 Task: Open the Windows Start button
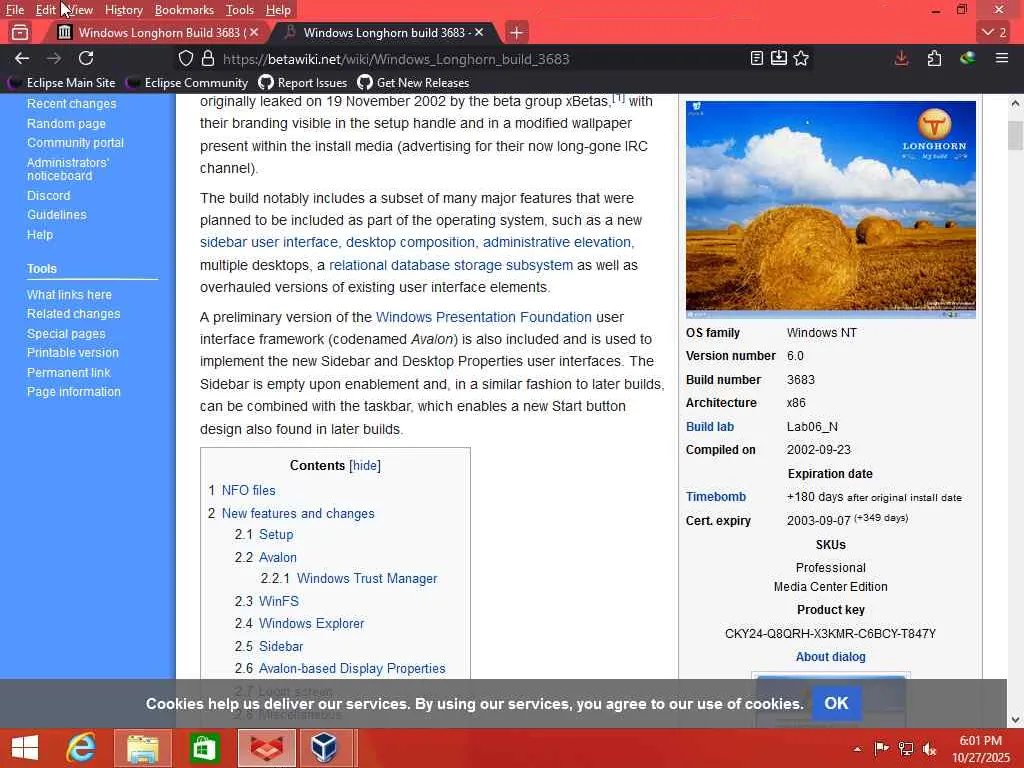pyautogui.click(x=25, y=748)
